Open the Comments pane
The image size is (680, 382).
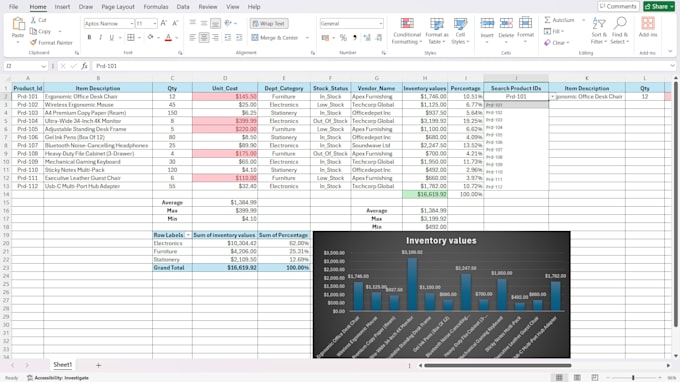[x=618, y=7]
